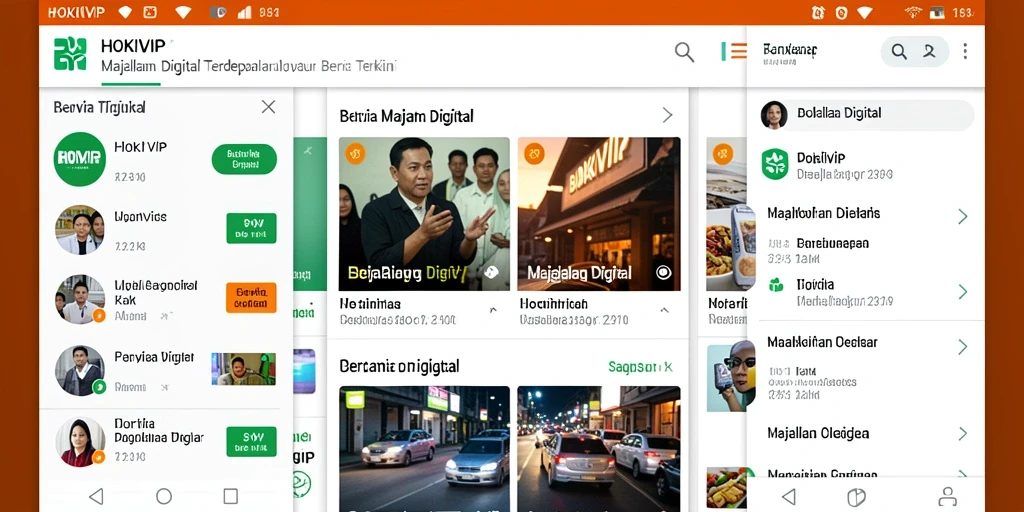Tap the Android home circle button

(164, 496)
